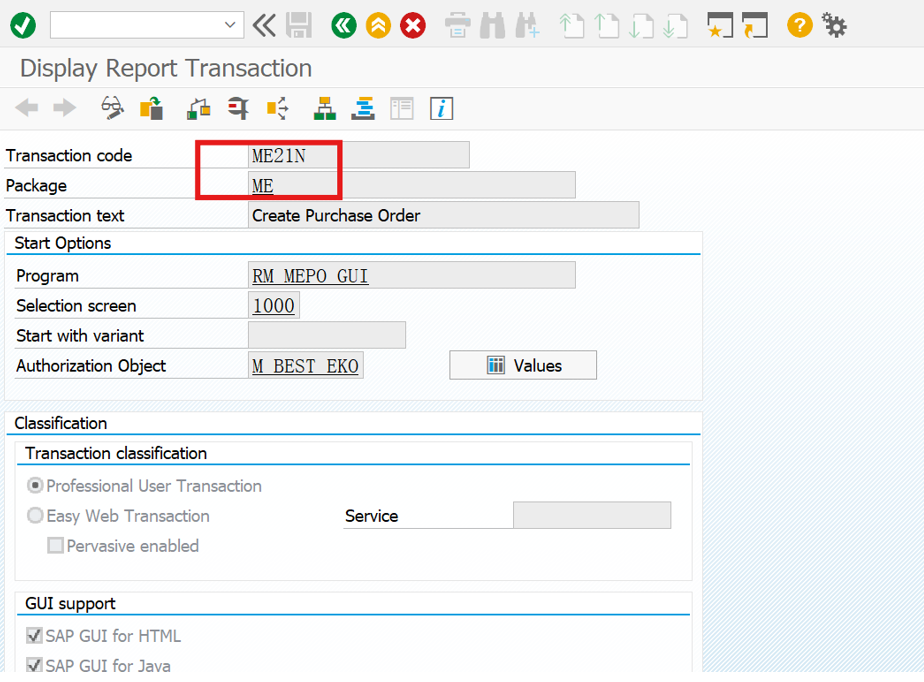Click the indentation structure icon

[363, 108]
